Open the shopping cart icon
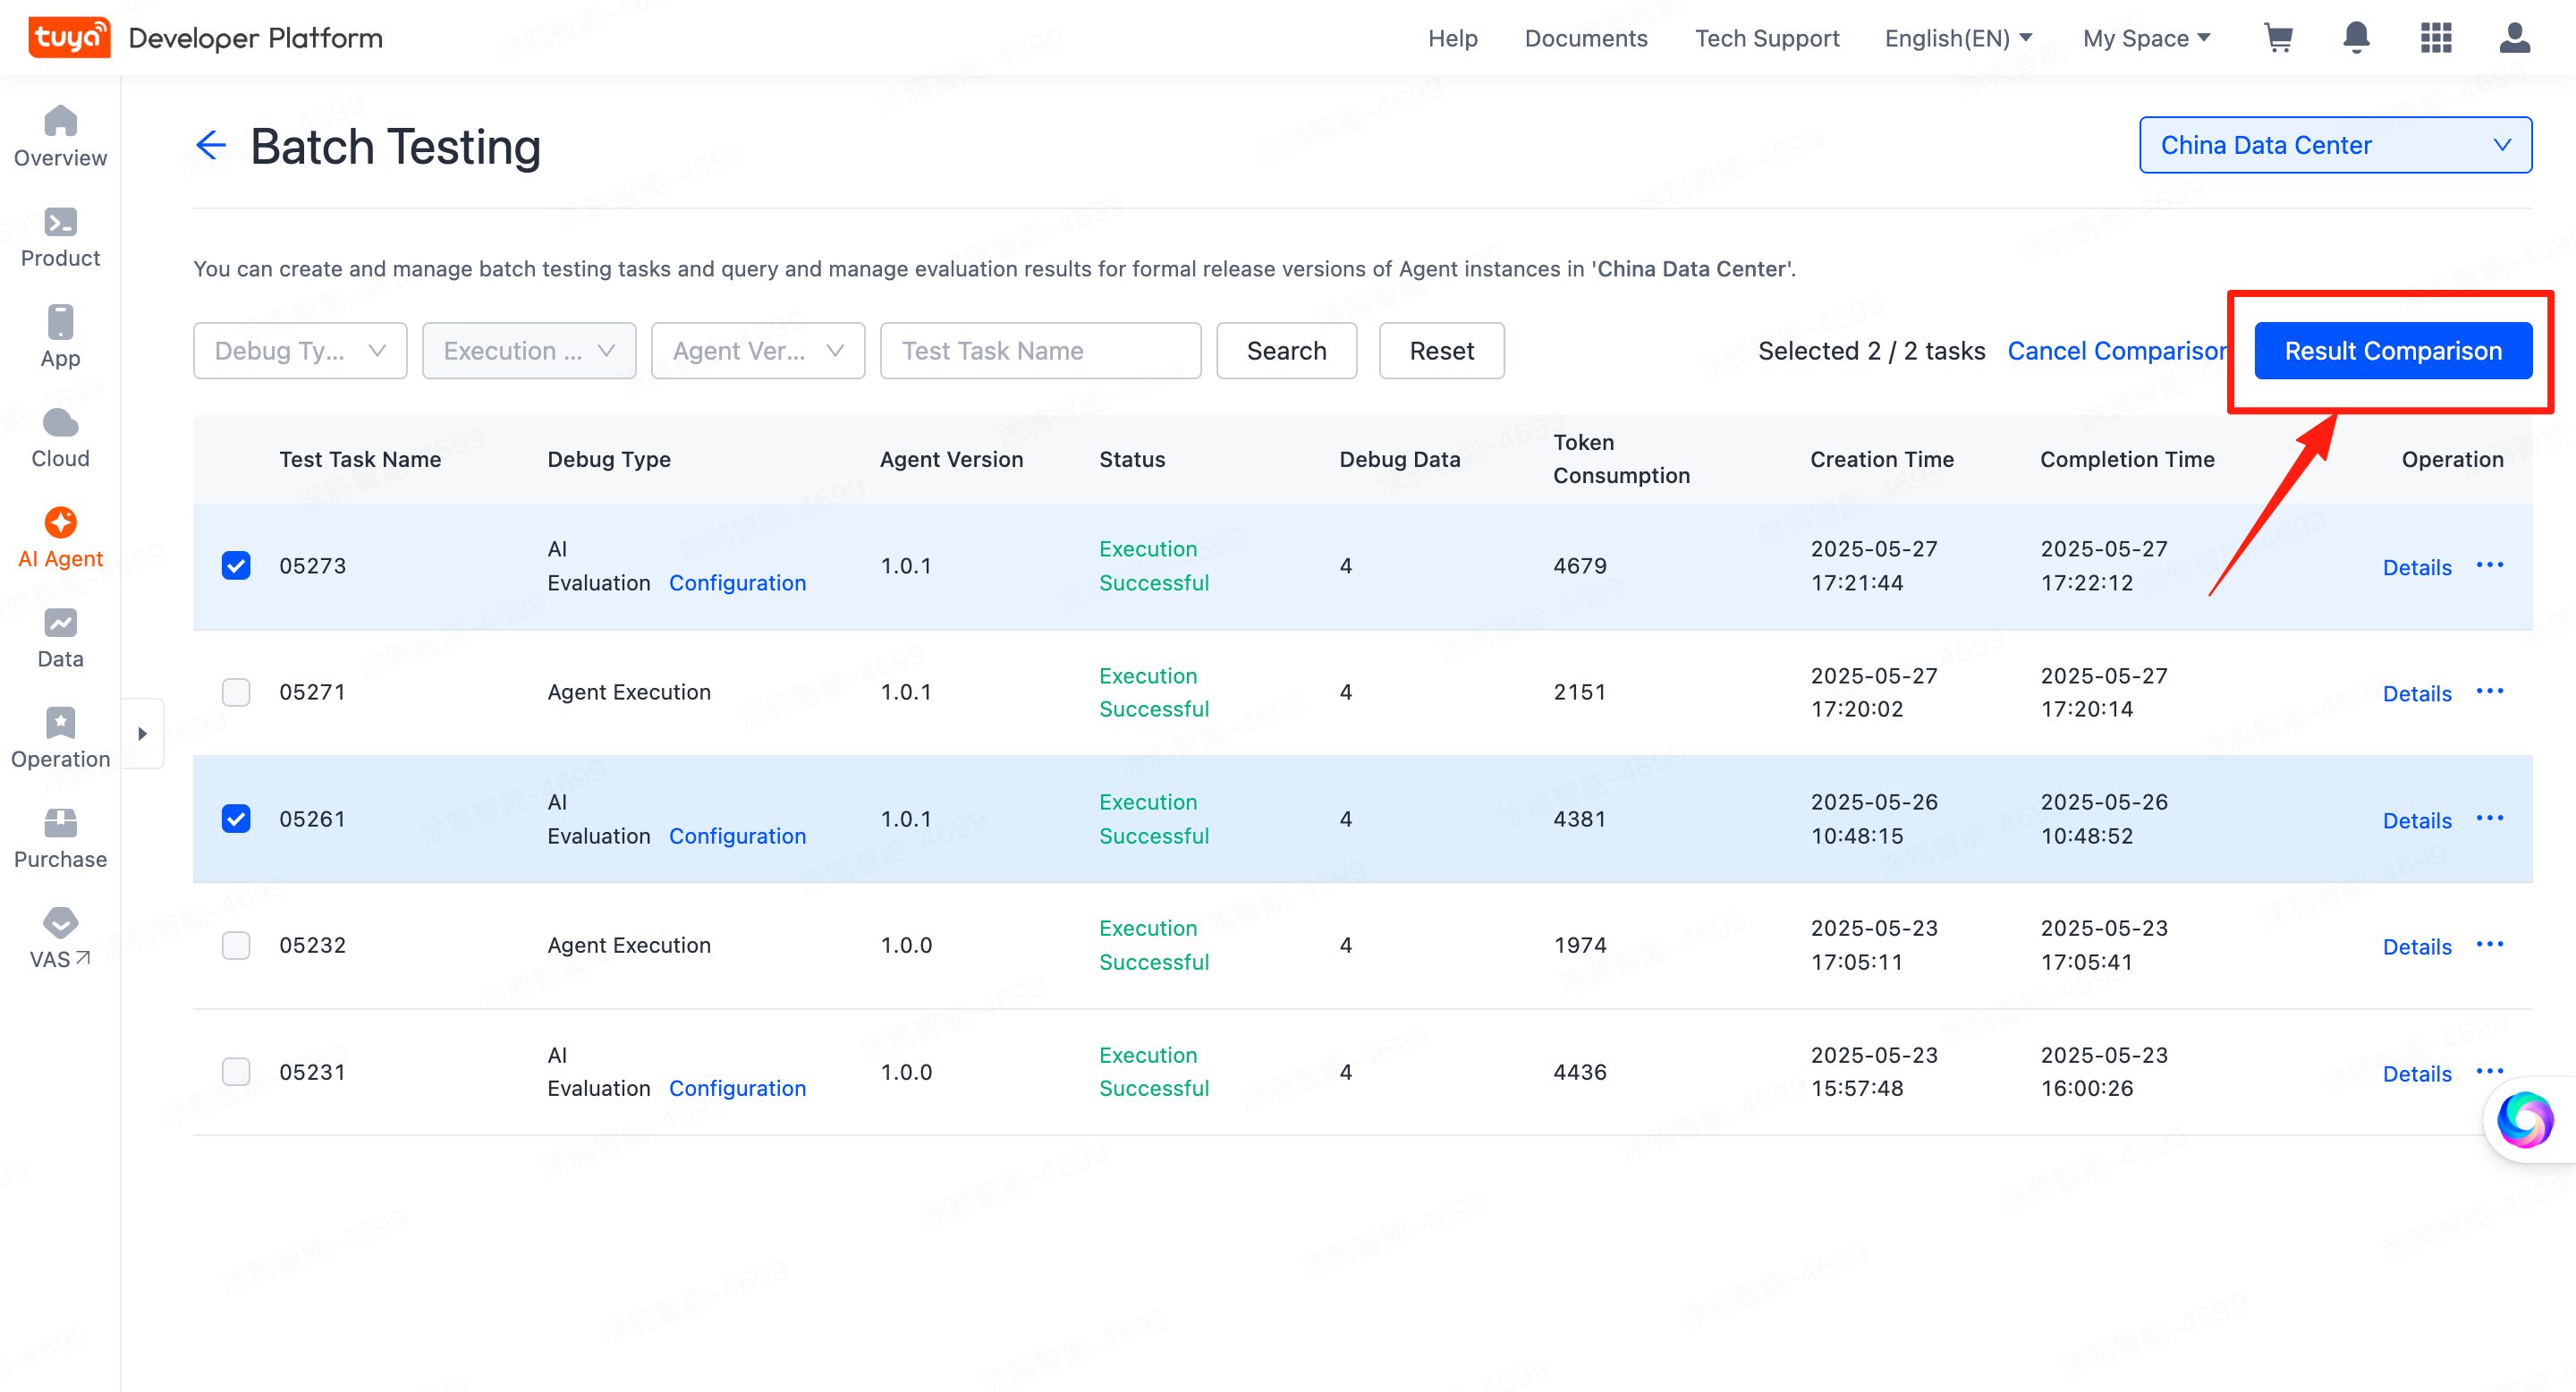Screen dimensions: 2576x1392 pyautogui.click(x=2278, y=38)
